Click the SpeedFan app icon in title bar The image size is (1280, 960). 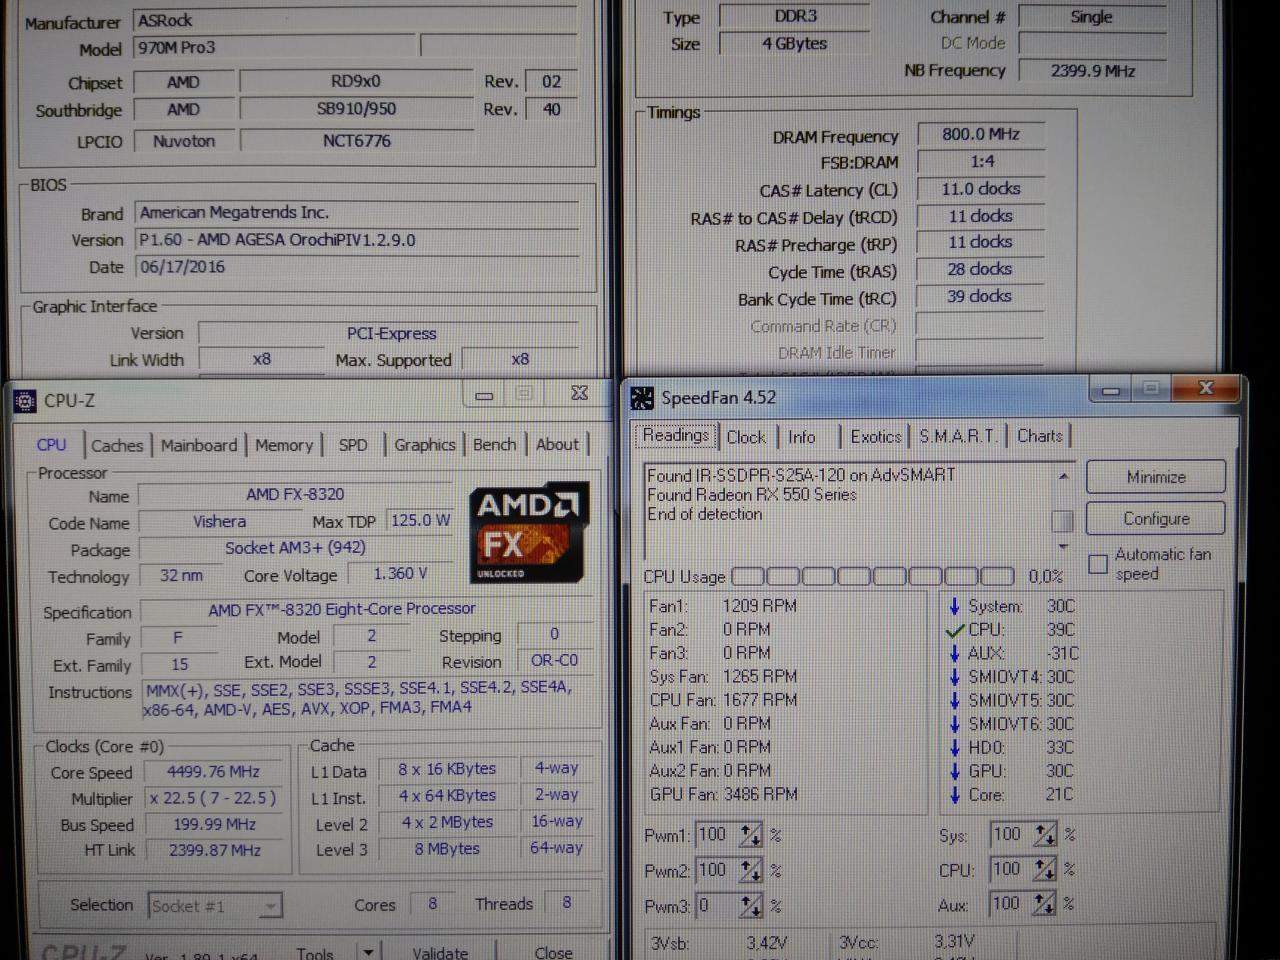pos(642,399)
